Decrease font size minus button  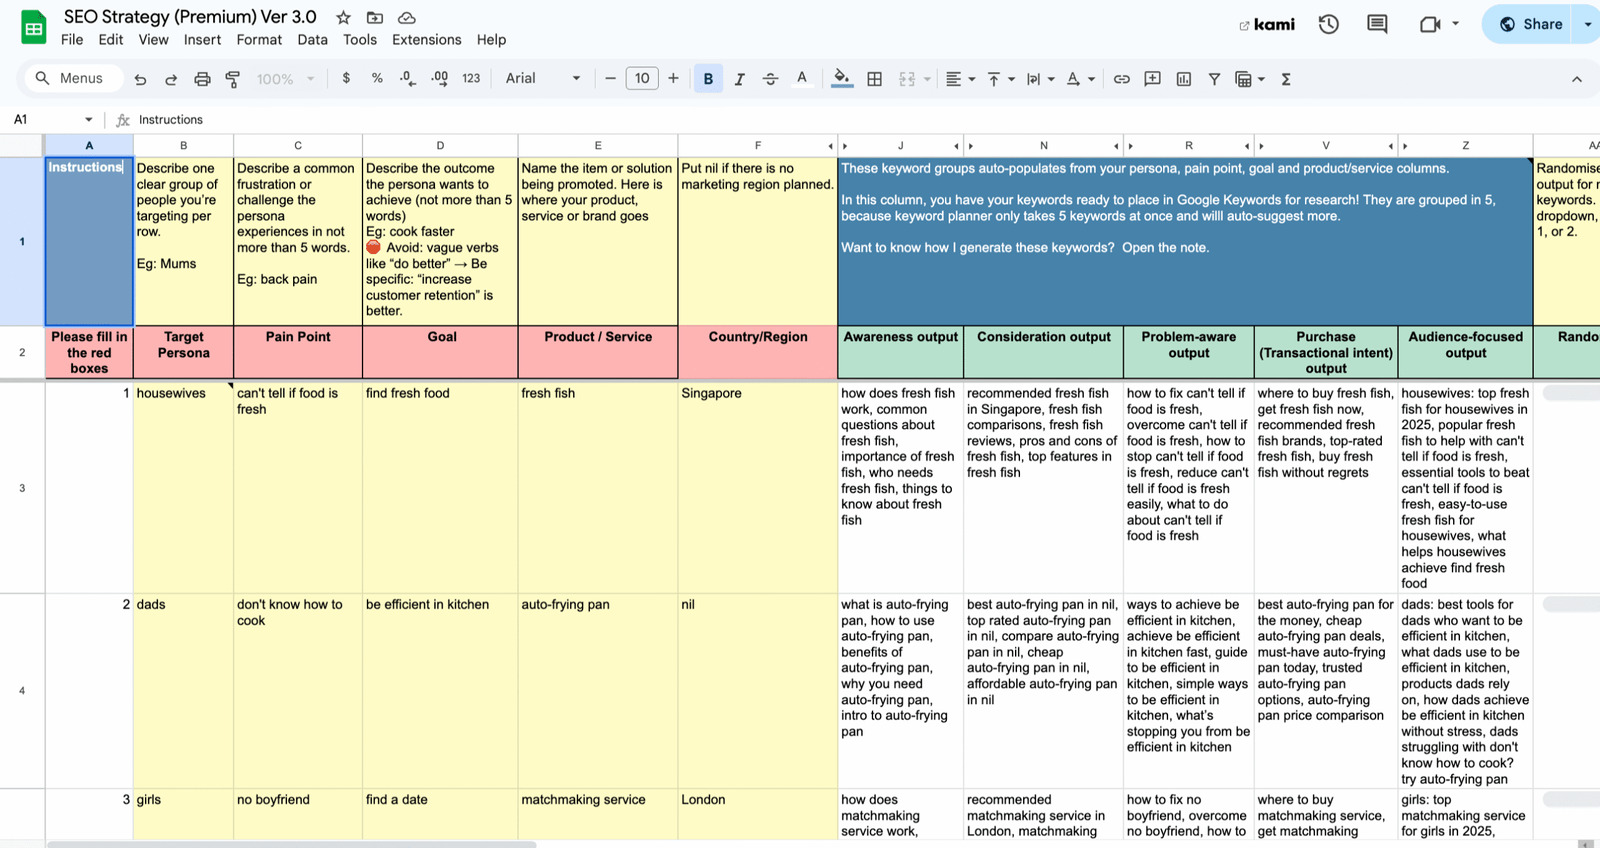610,78
